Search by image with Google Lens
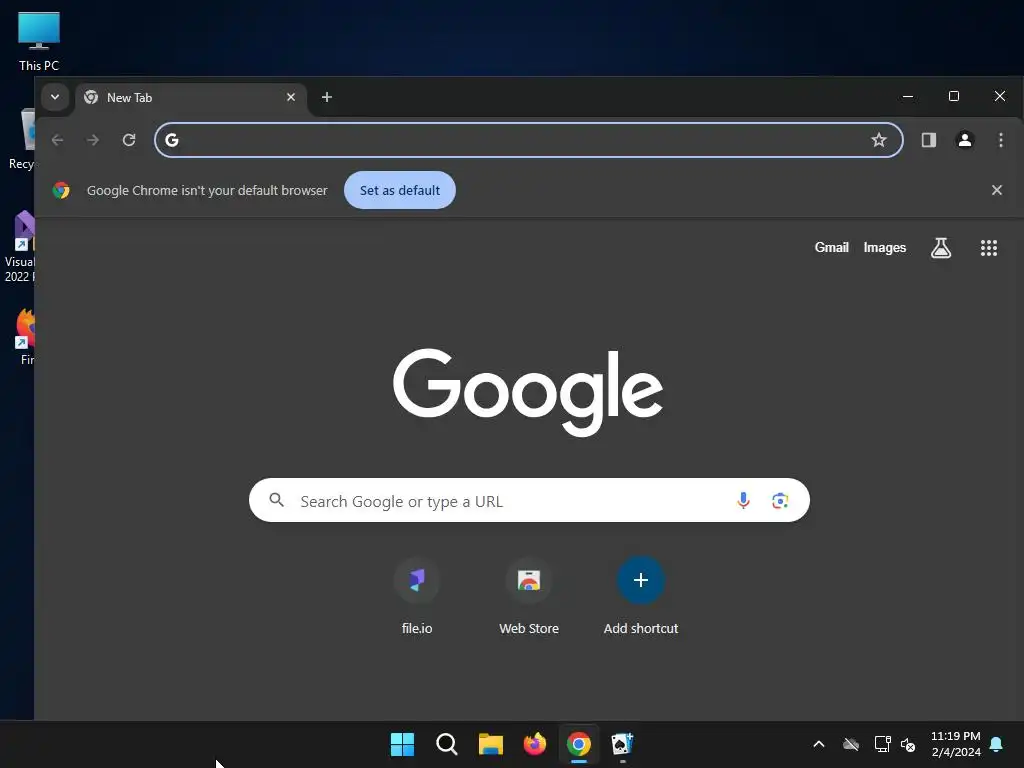 (x=779, y=500)
